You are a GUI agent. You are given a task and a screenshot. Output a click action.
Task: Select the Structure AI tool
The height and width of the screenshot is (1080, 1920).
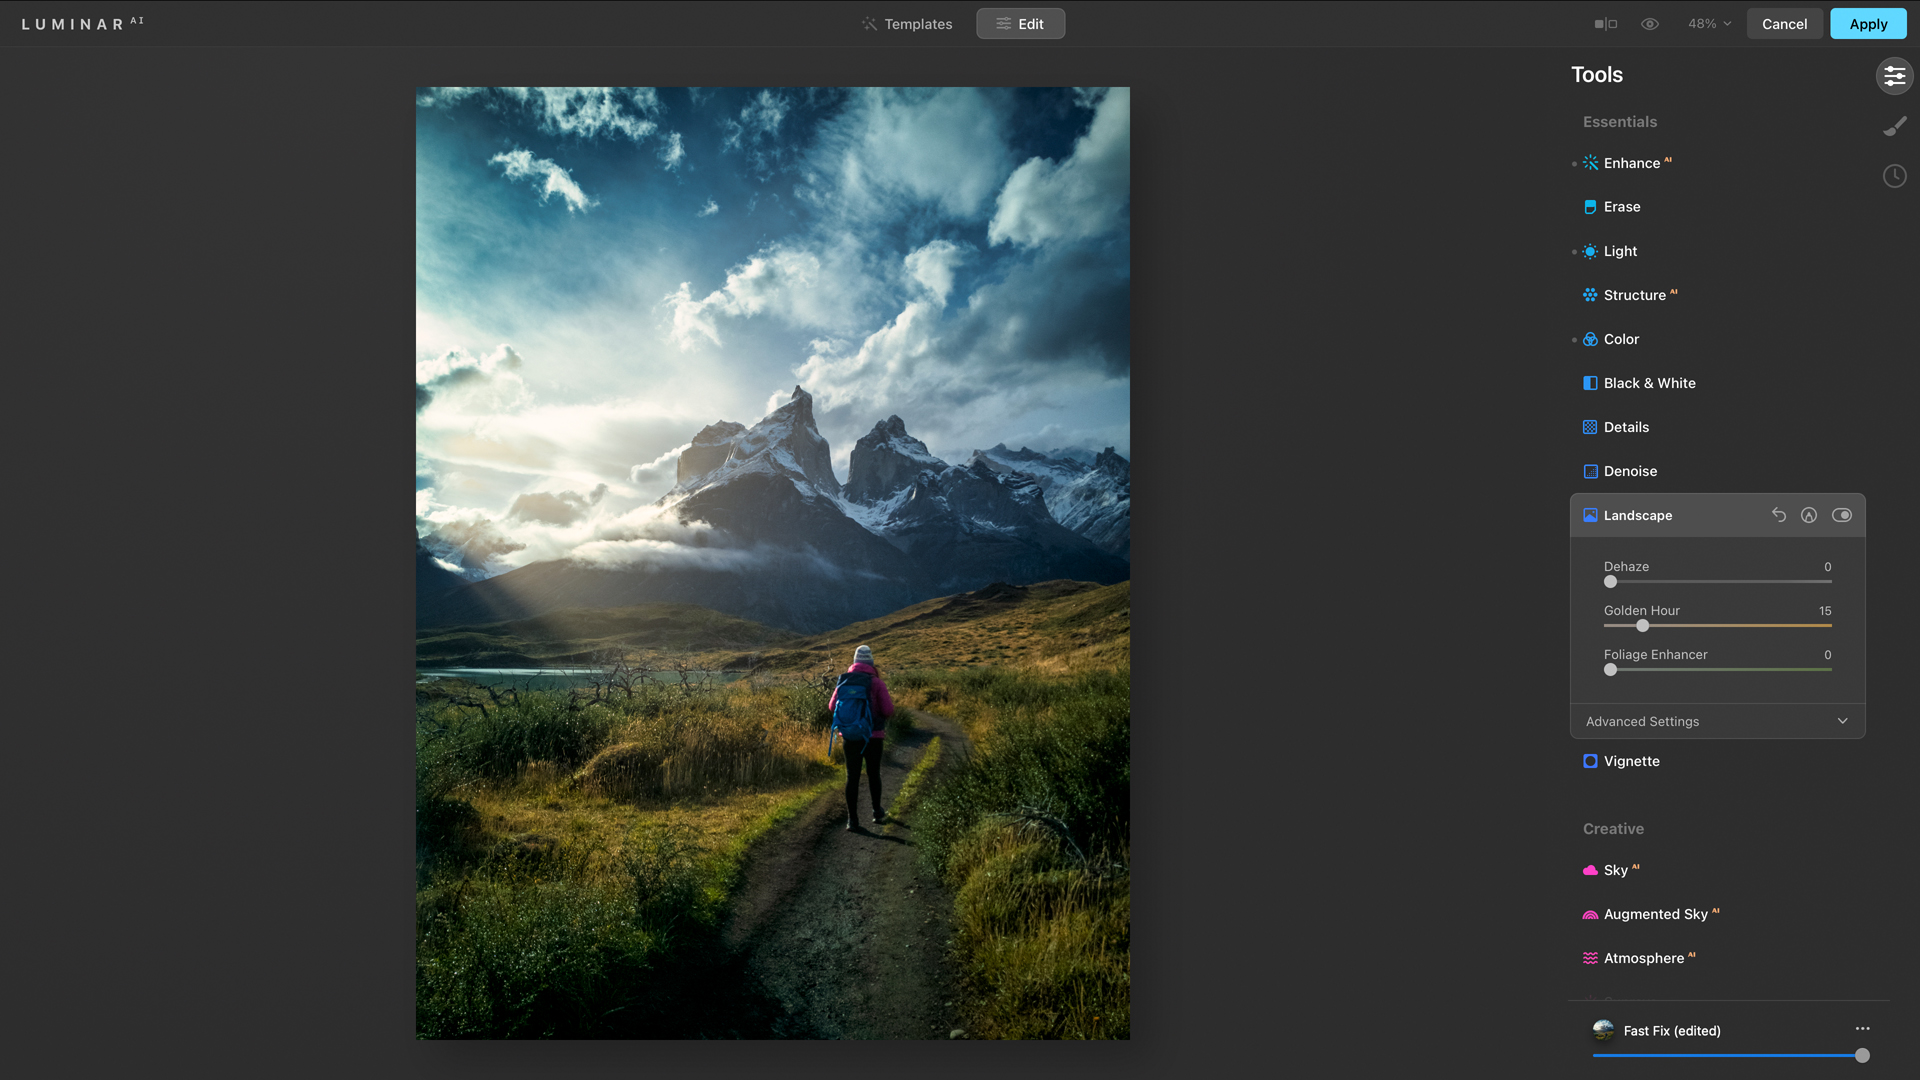(x=1634, y=294)
